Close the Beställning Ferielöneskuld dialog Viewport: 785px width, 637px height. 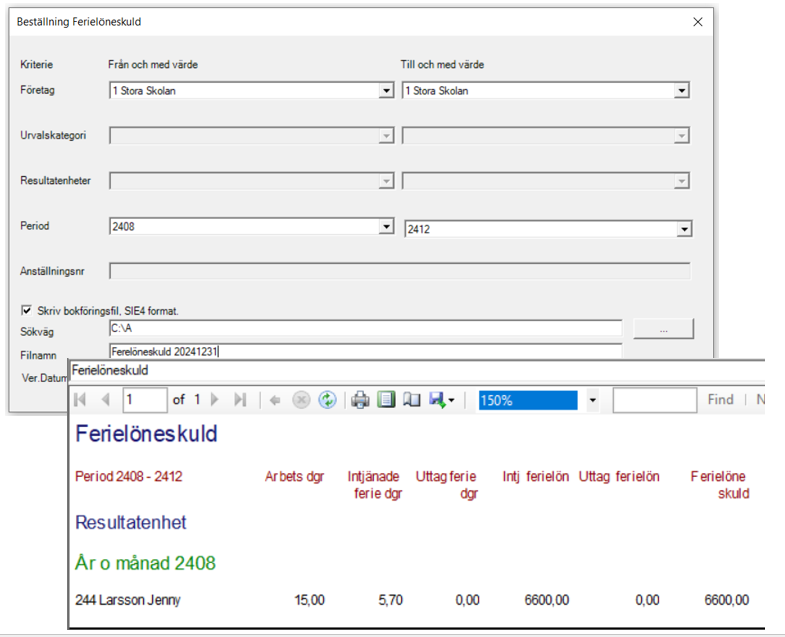[x=698, y=22]
